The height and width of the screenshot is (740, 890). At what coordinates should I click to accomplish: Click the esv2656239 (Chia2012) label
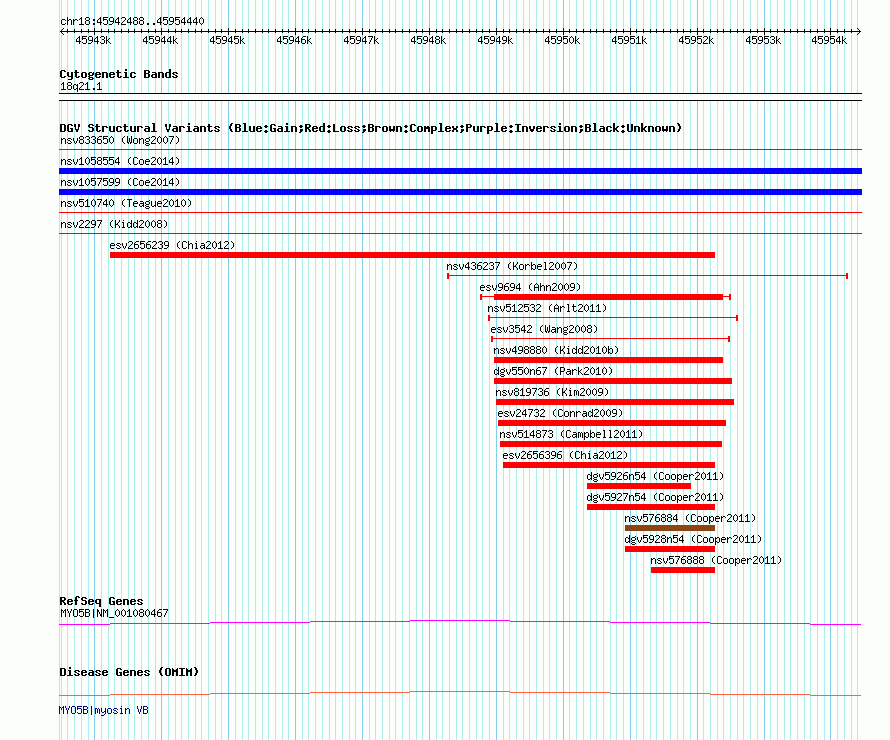click(172, 245)
